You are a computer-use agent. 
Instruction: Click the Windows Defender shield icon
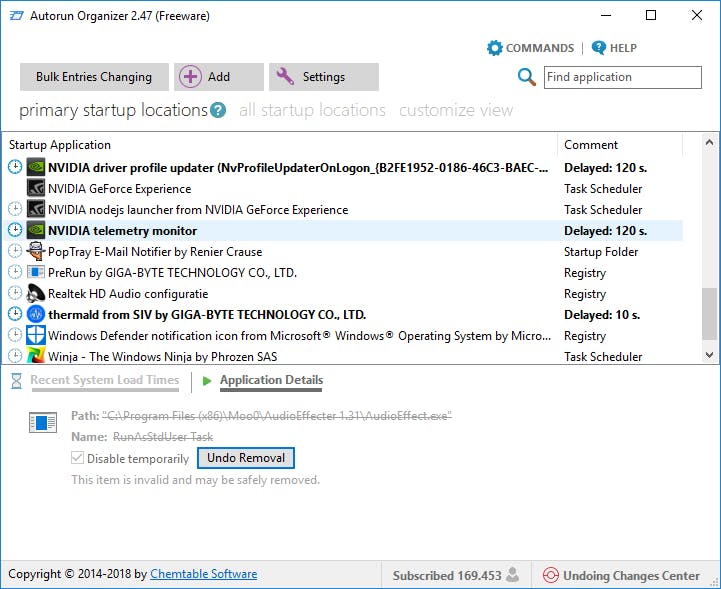click(x=36, y=336)
